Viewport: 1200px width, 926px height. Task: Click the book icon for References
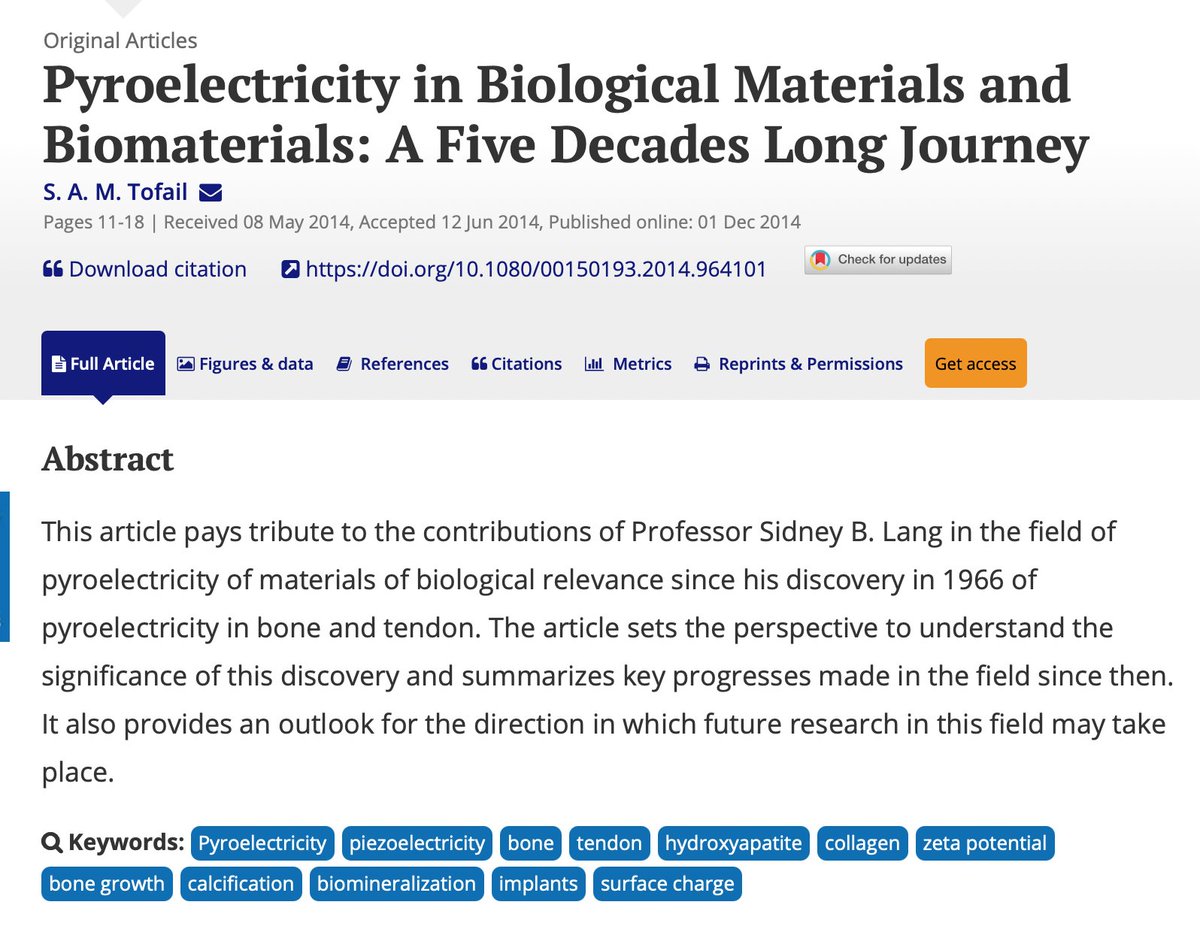[344, 364]
